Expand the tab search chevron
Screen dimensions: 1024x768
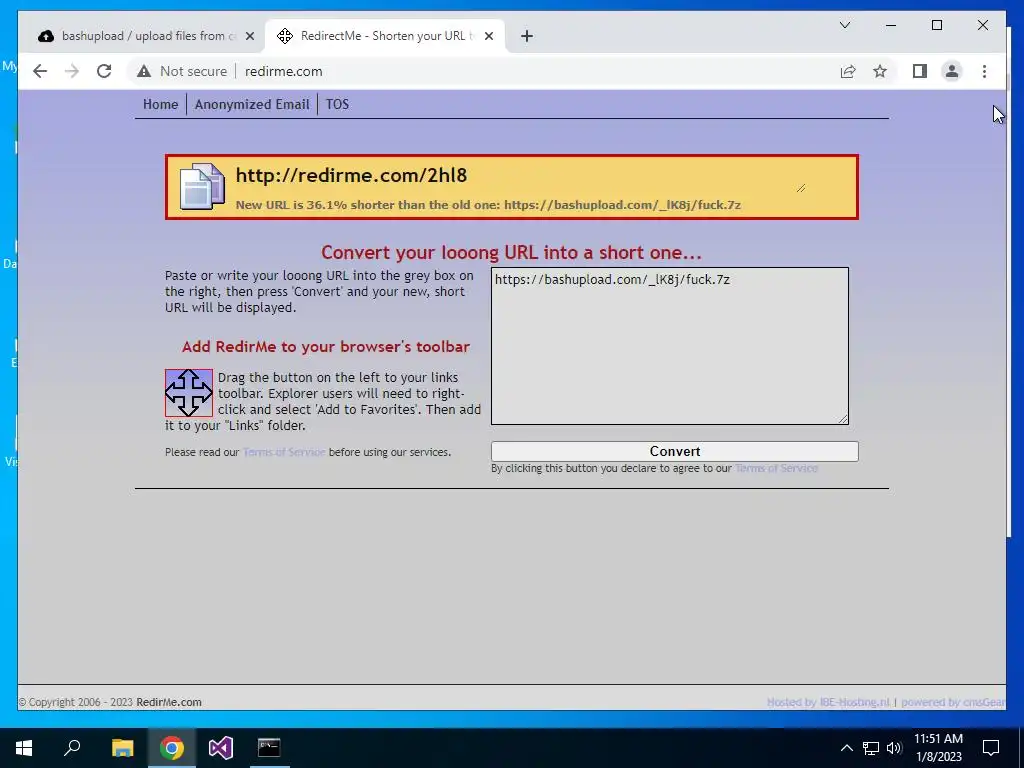coord(844,25)
